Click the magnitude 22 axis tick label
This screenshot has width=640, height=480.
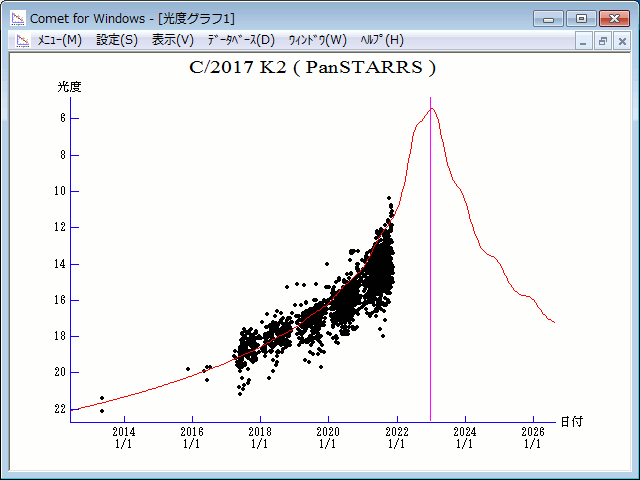pos(60,409)
